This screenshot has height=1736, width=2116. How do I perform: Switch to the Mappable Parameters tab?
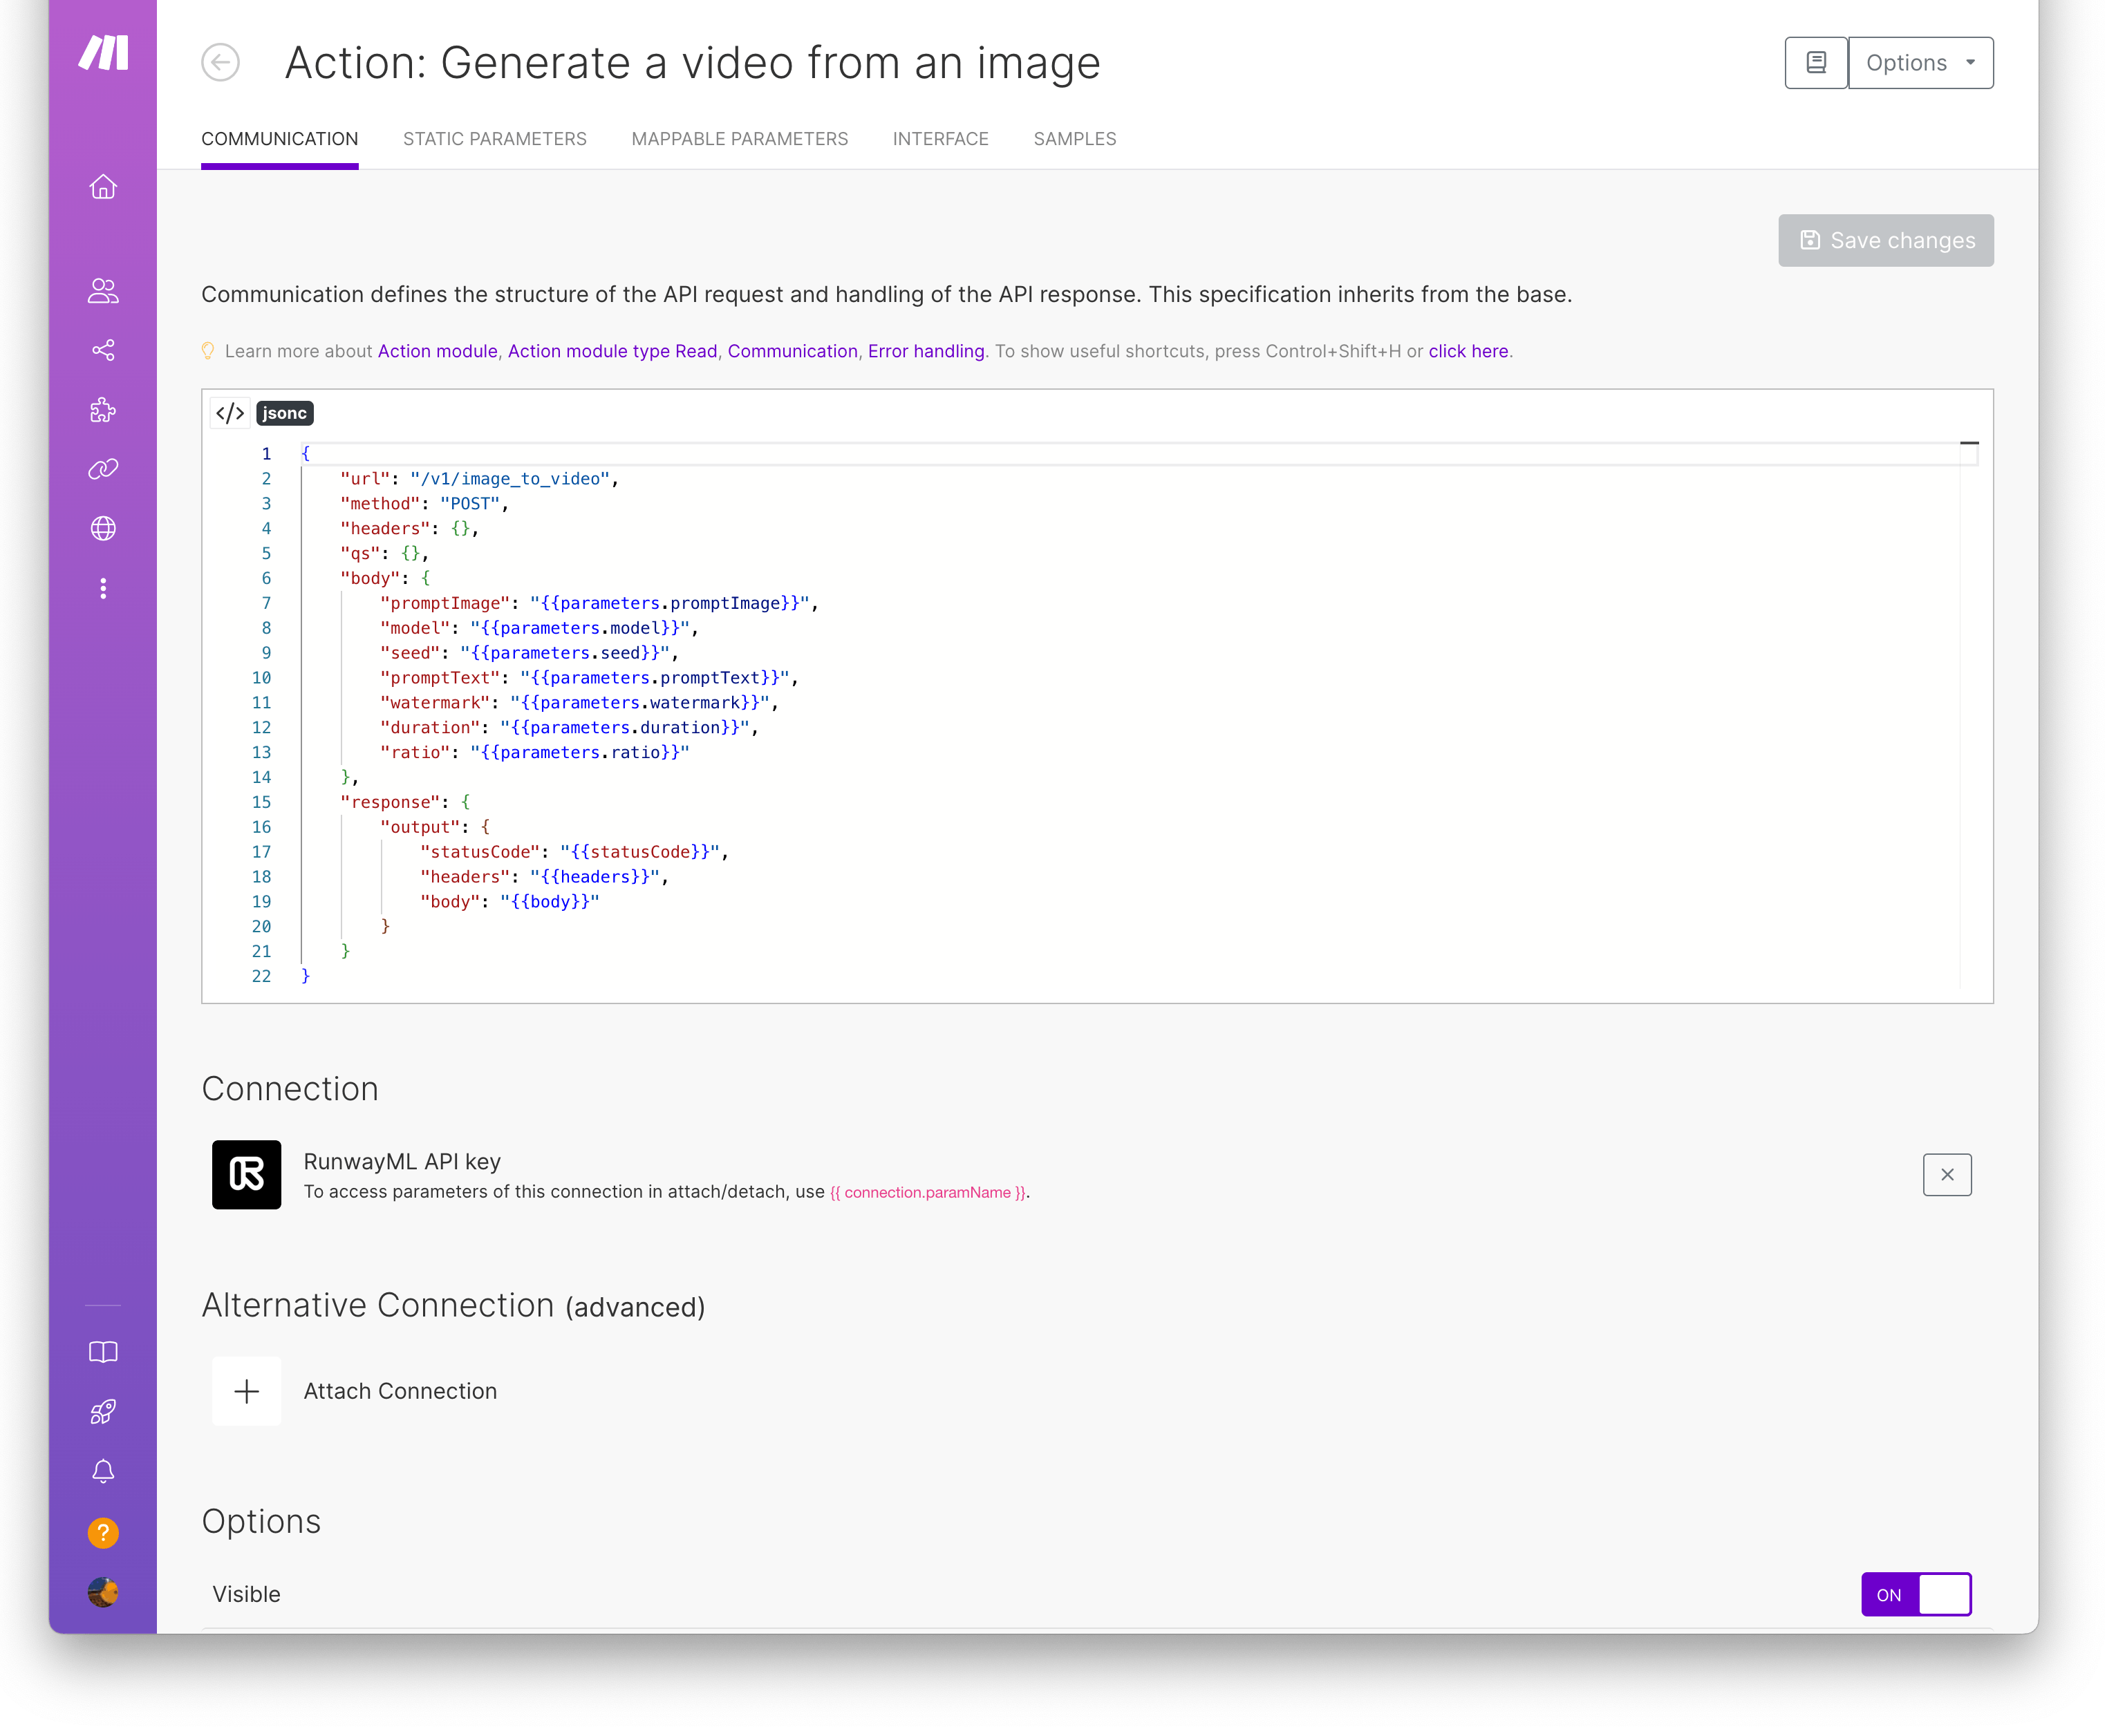coord(739,139)
